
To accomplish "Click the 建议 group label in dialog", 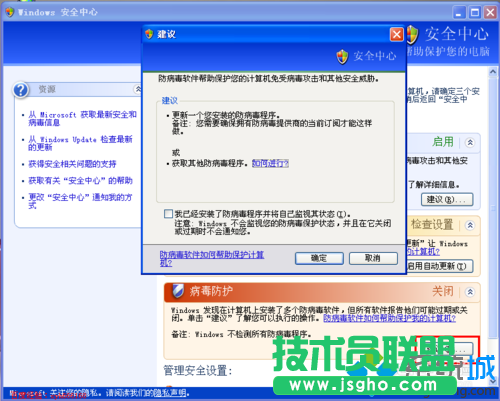I will click(170, 101).
